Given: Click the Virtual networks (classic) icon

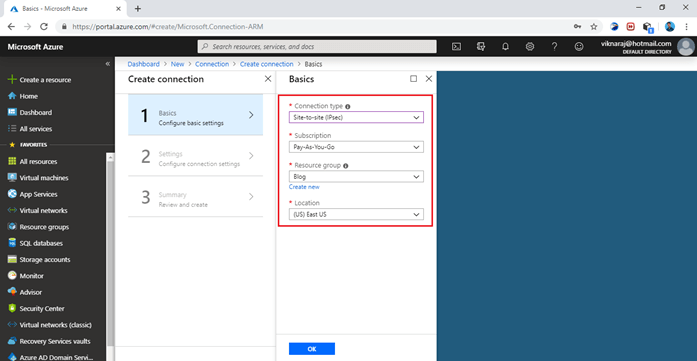Looking at the screenshot, I should pyautogui.click(x=12, y=325).
